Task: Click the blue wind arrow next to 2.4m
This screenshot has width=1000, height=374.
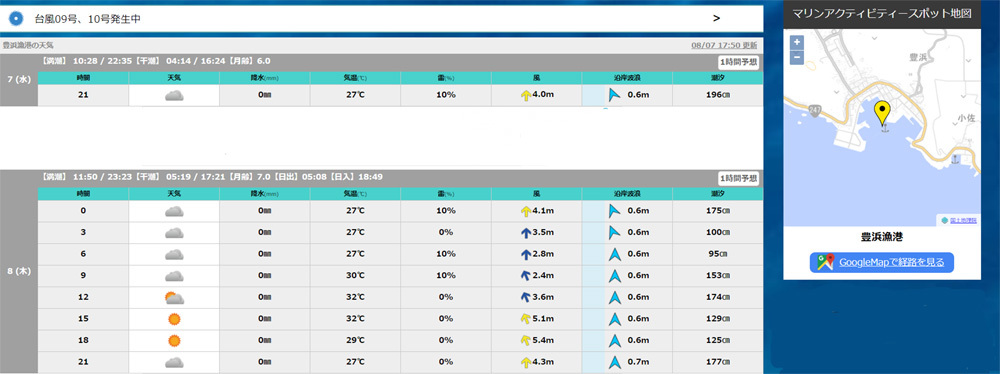Action: coord(526,276)
